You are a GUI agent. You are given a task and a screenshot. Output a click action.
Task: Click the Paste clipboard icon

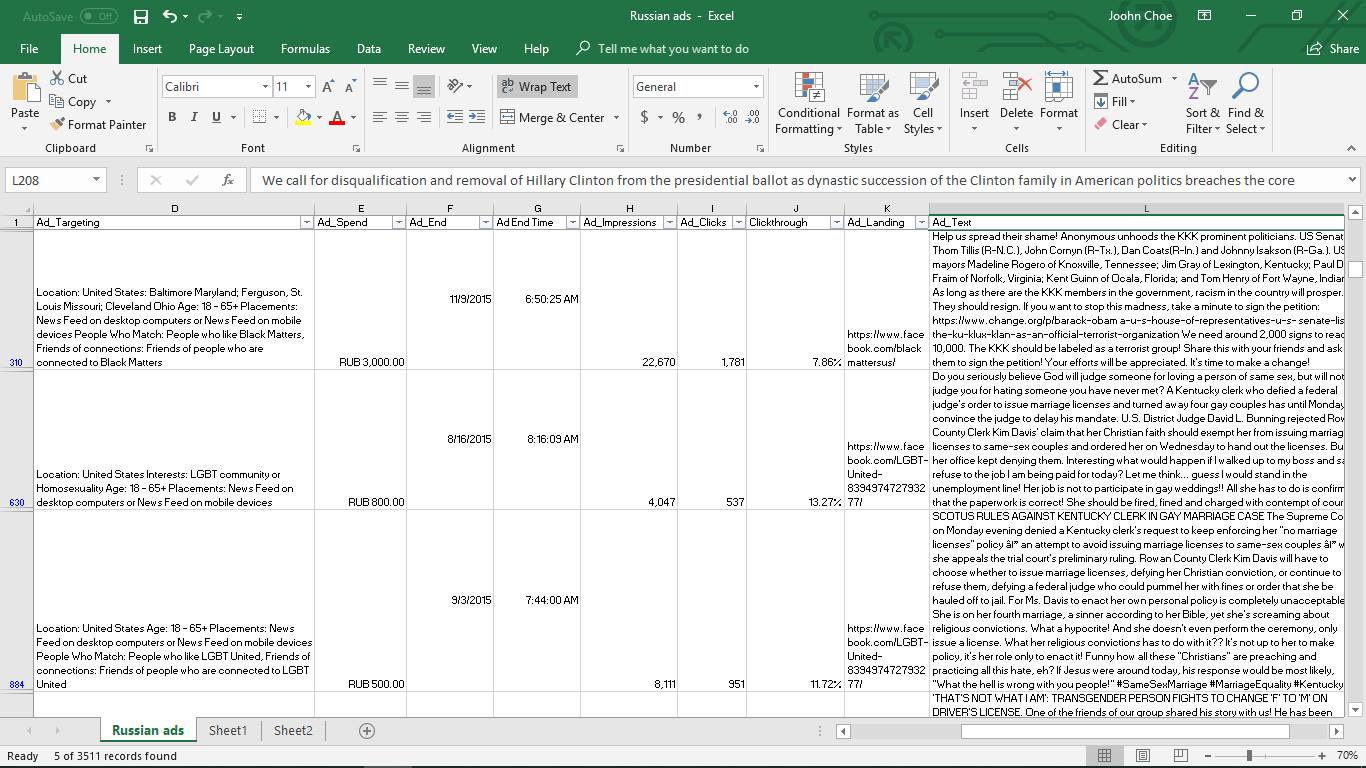click(x=25, y=89)
